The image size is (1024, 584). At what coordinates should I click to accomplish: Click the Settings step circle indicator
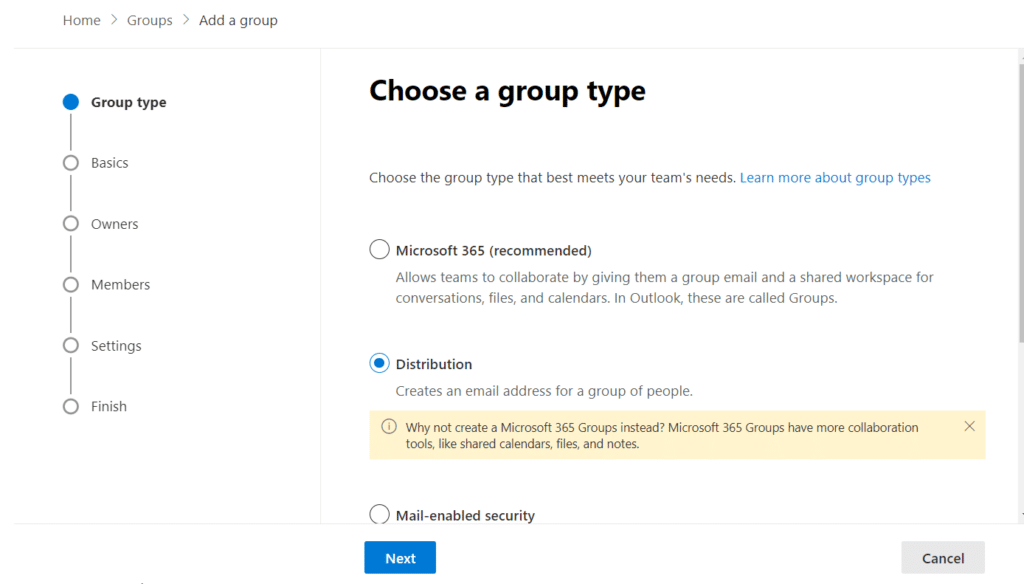click(x=70, y=346)
